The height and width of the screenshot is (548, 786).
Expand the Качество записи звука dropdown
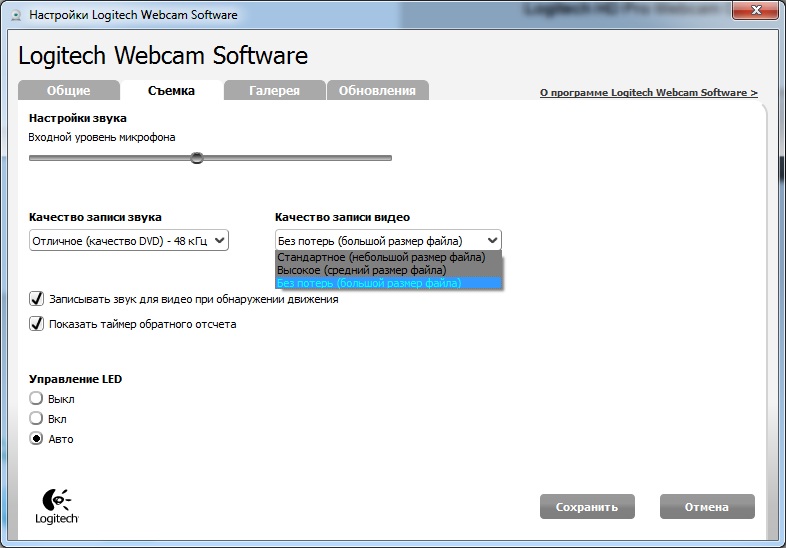(x=129, y=240)
